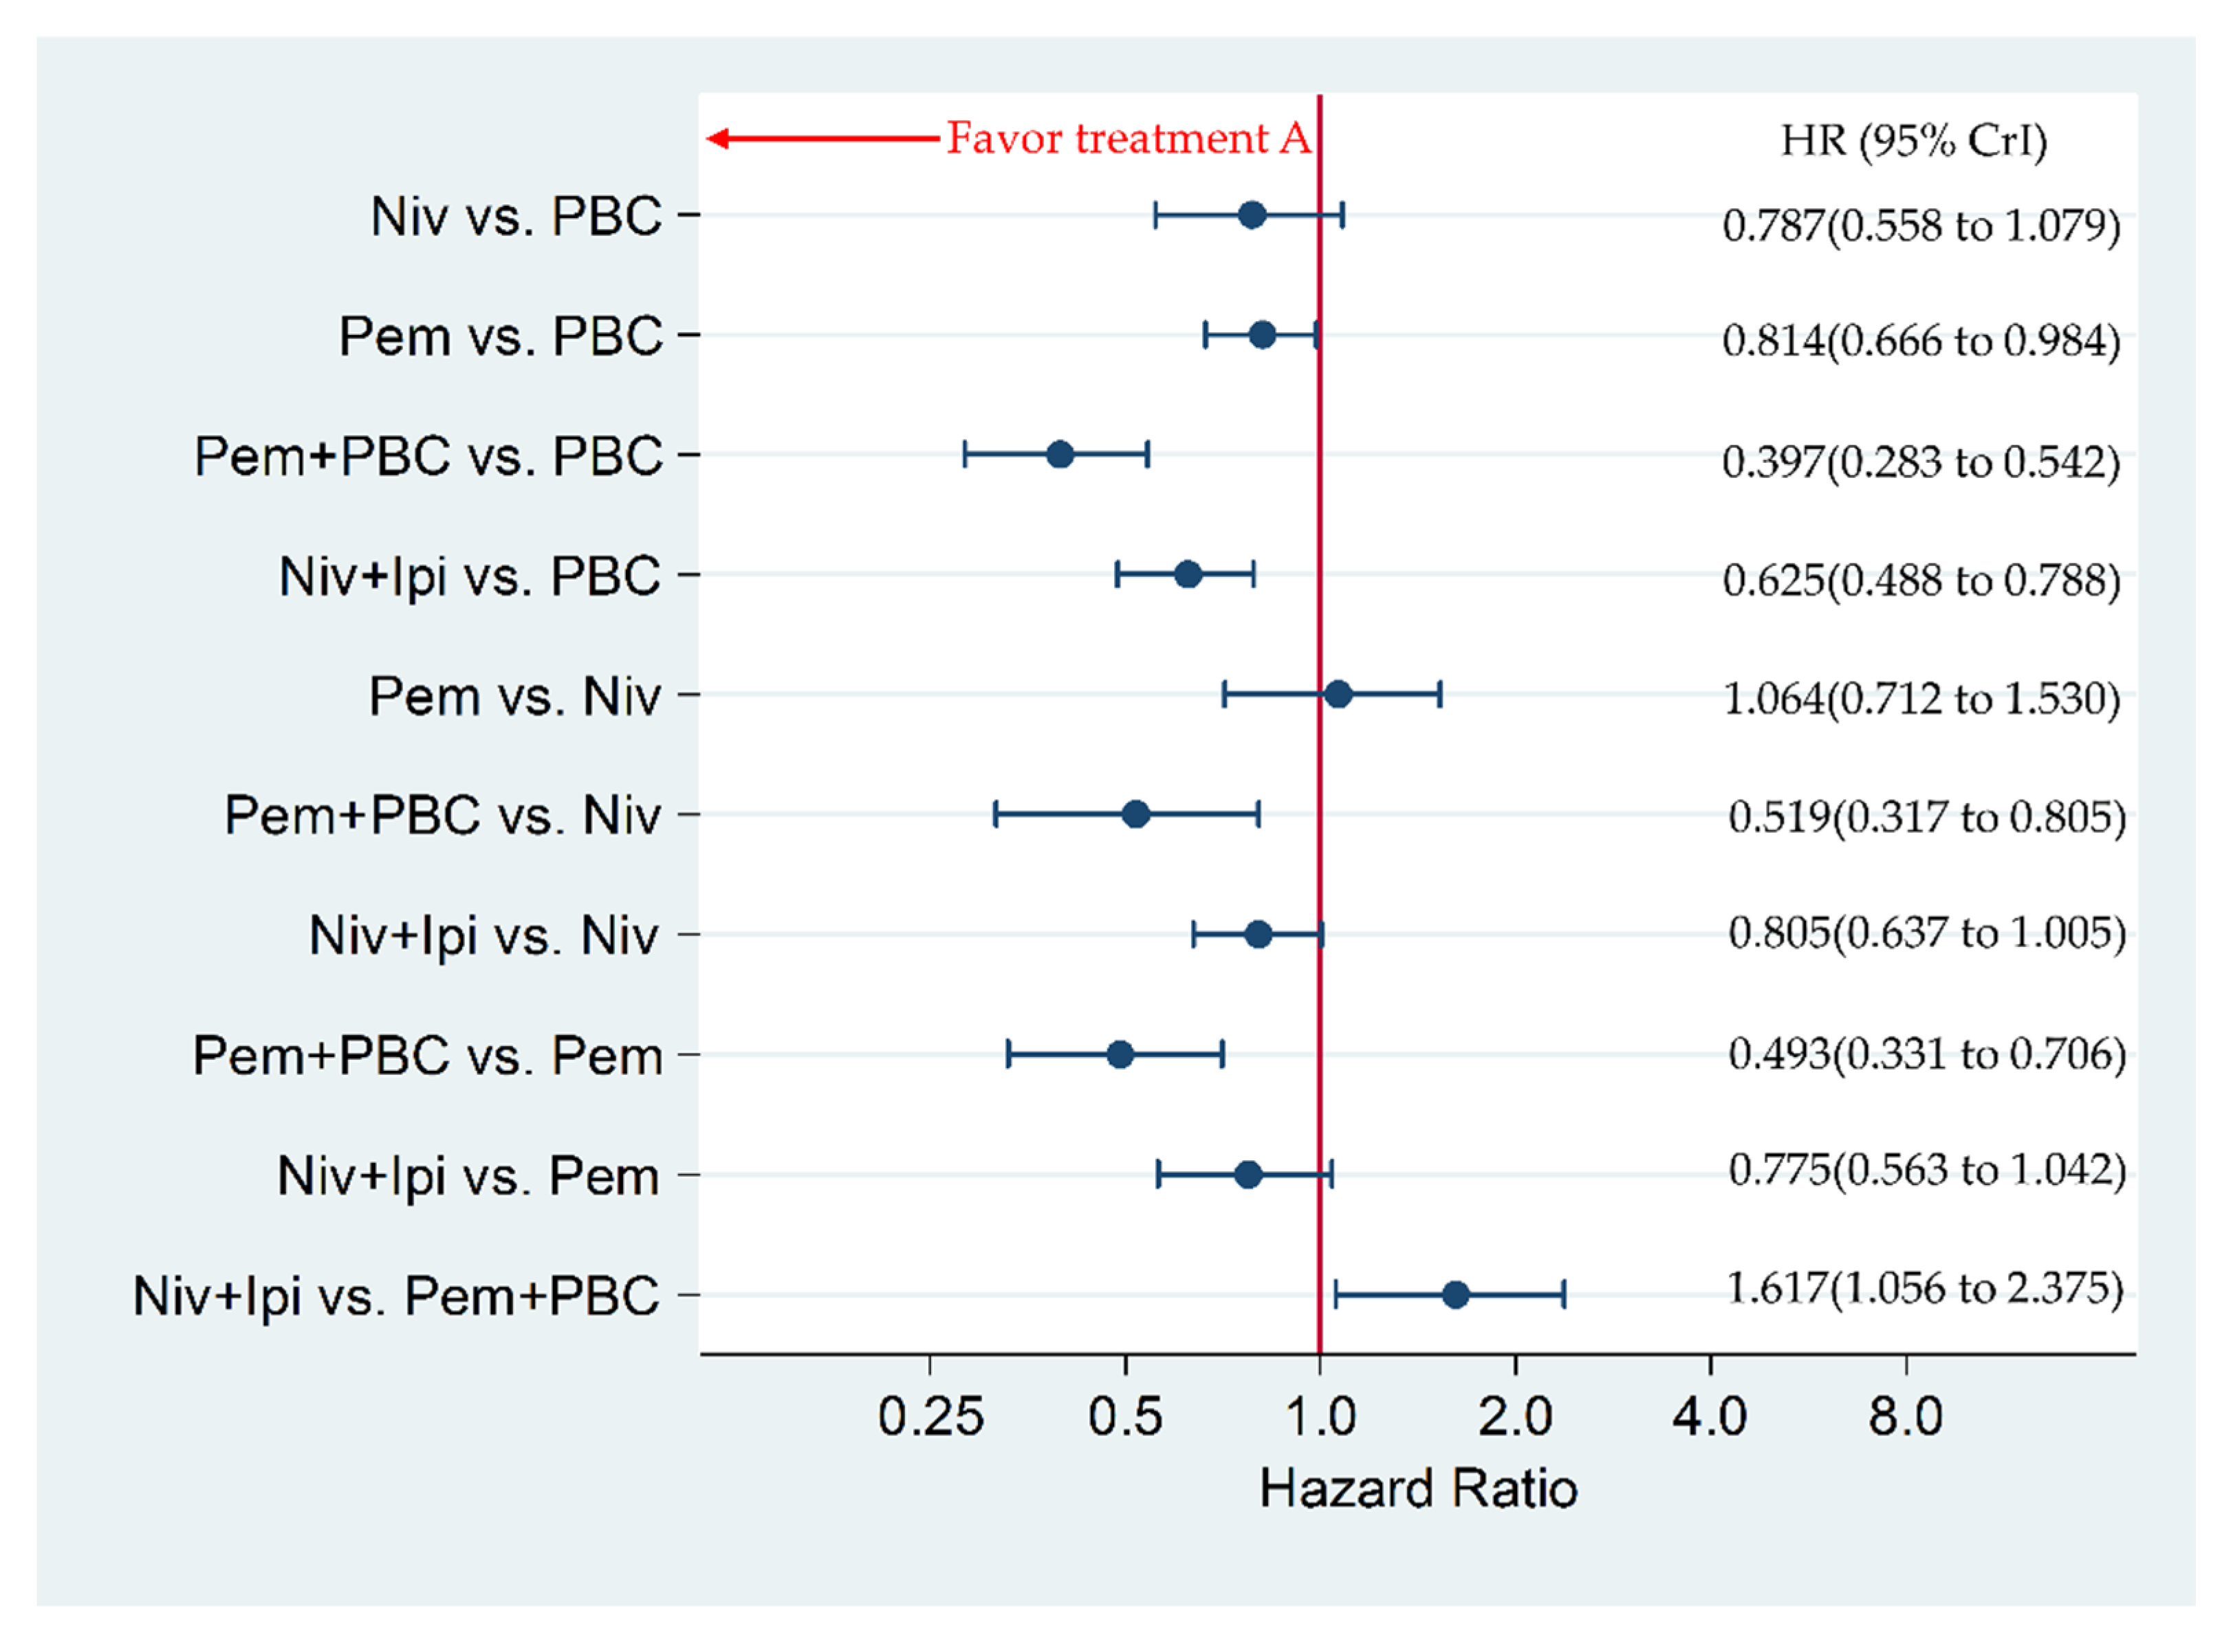Click the Pem+PBC vs. PBC point estimate dot
Image resolution: width=2233 pixels, height=1652 pixels.
click(1060, 455)
